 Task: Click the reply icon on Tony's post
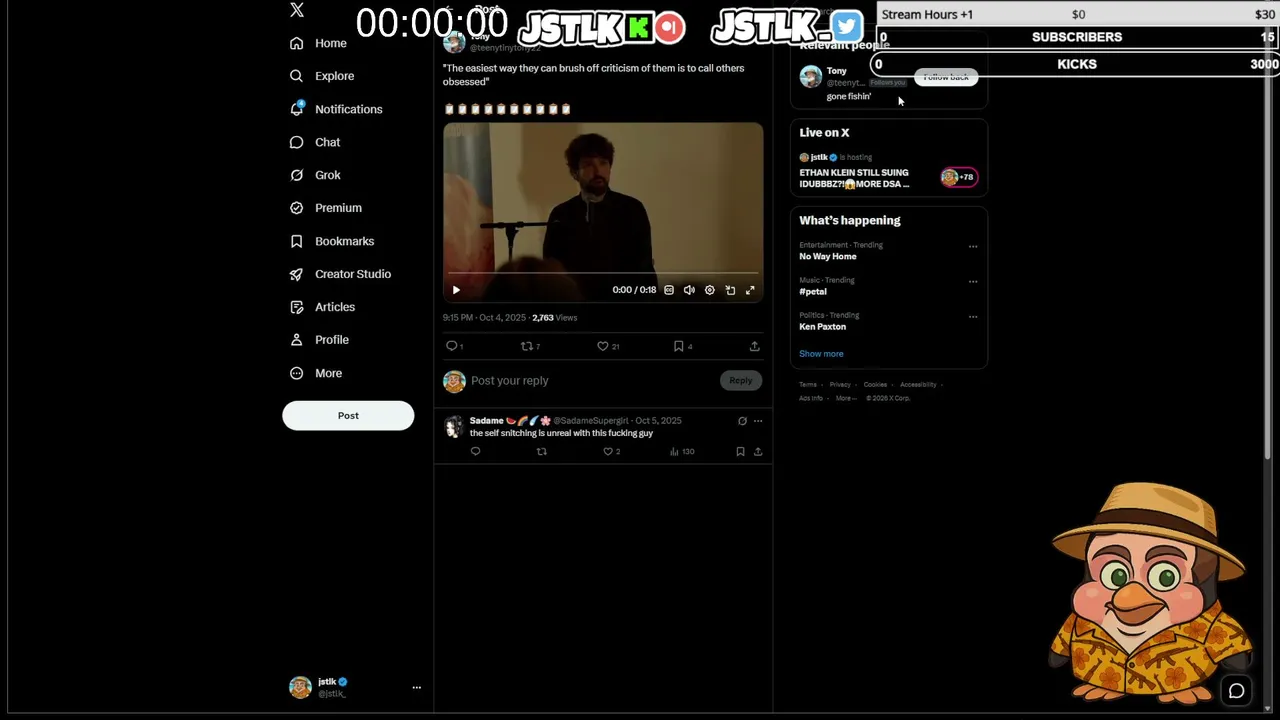454,346
